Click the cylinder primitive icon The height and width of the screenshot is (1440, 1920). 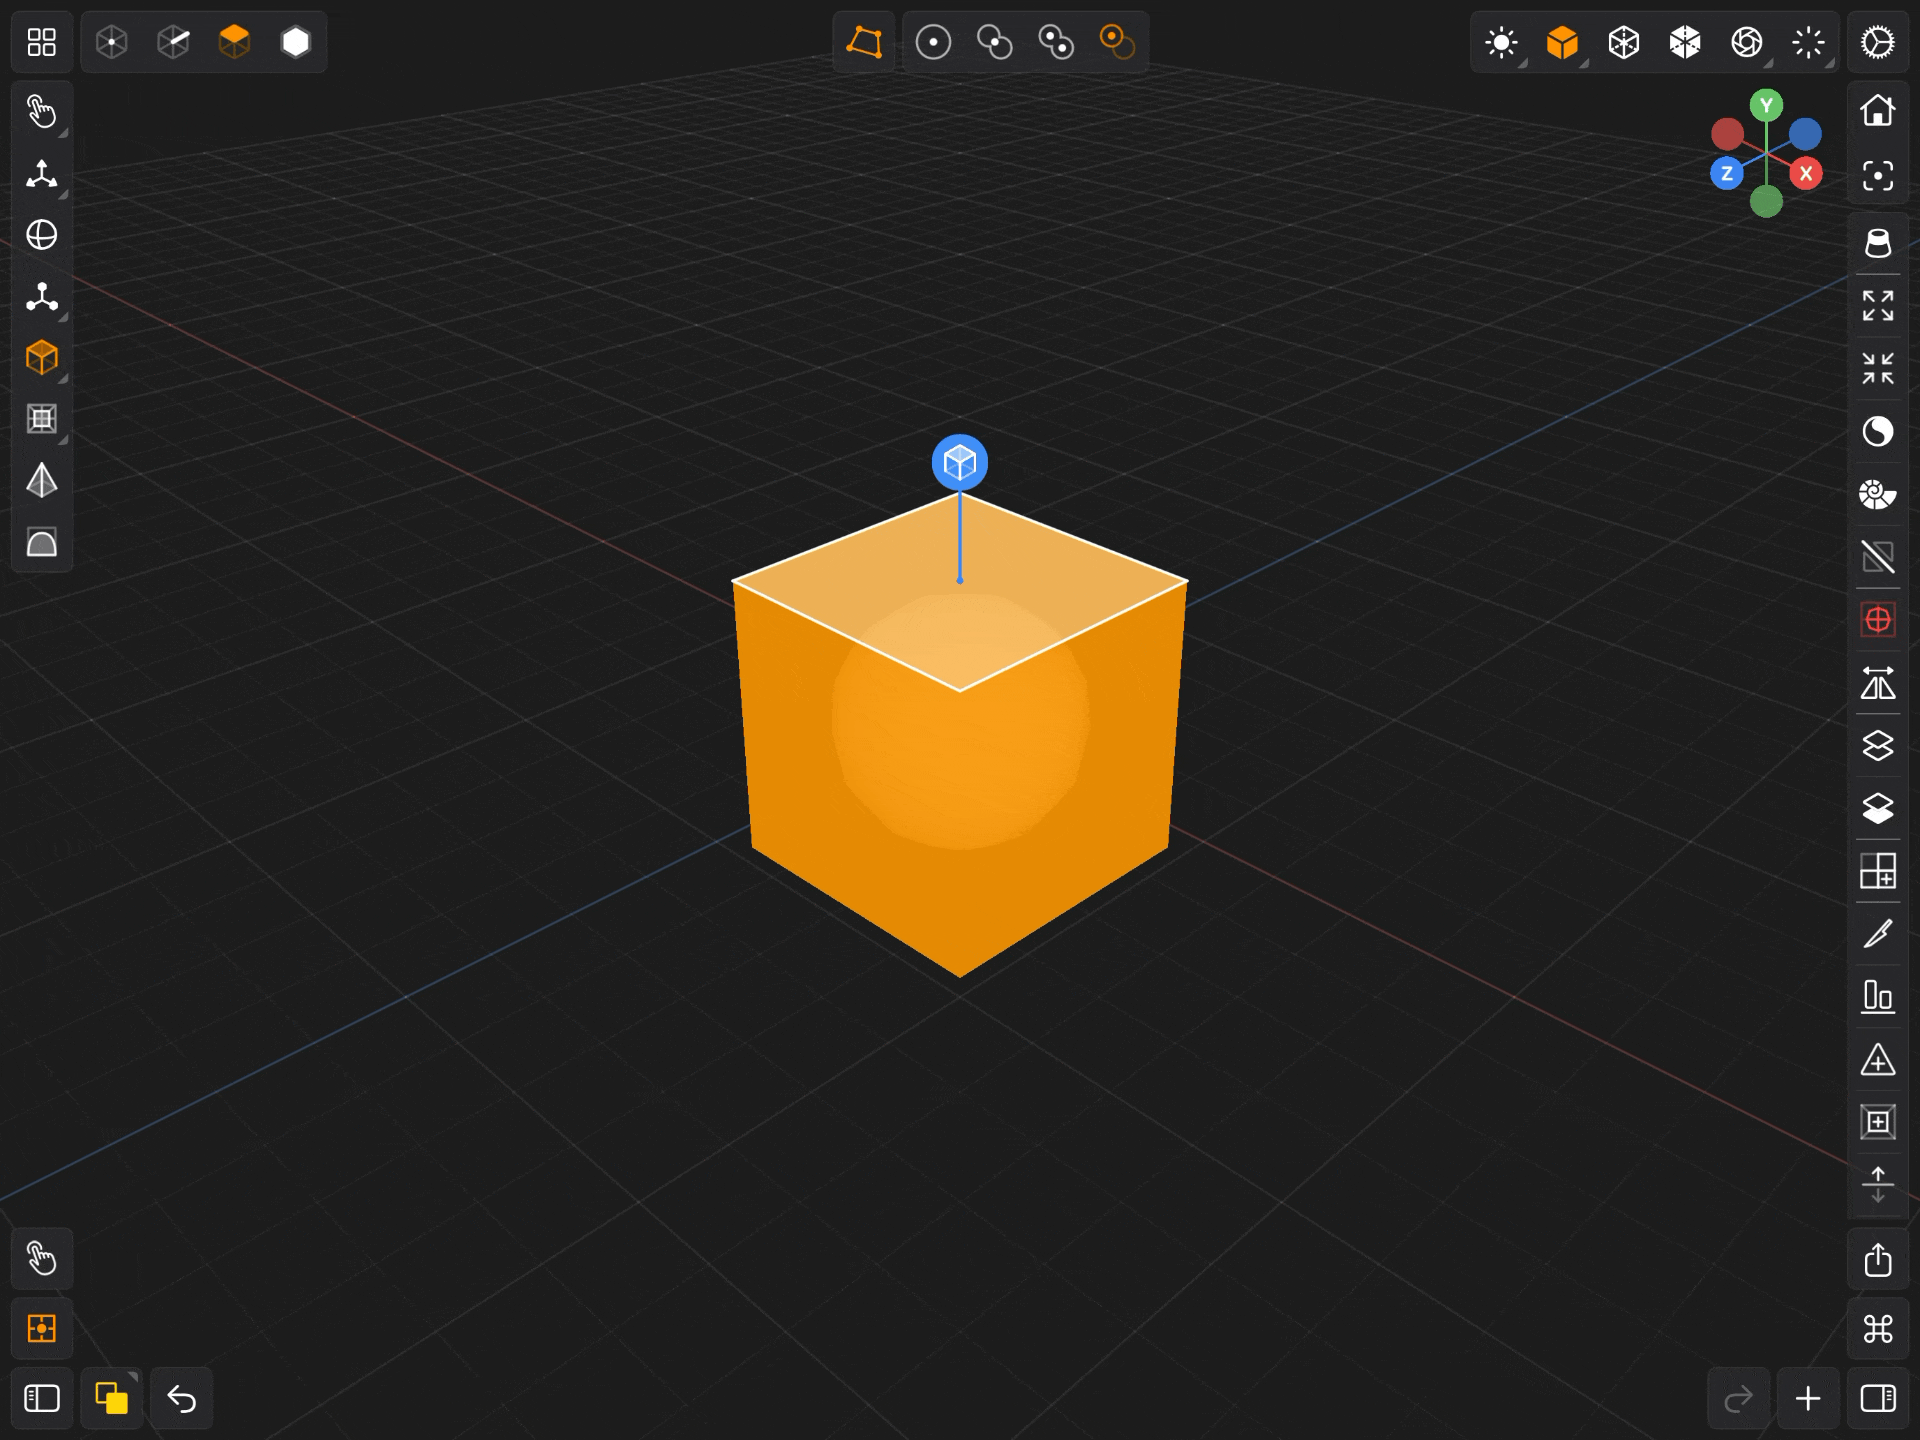tap(1878, 243)
